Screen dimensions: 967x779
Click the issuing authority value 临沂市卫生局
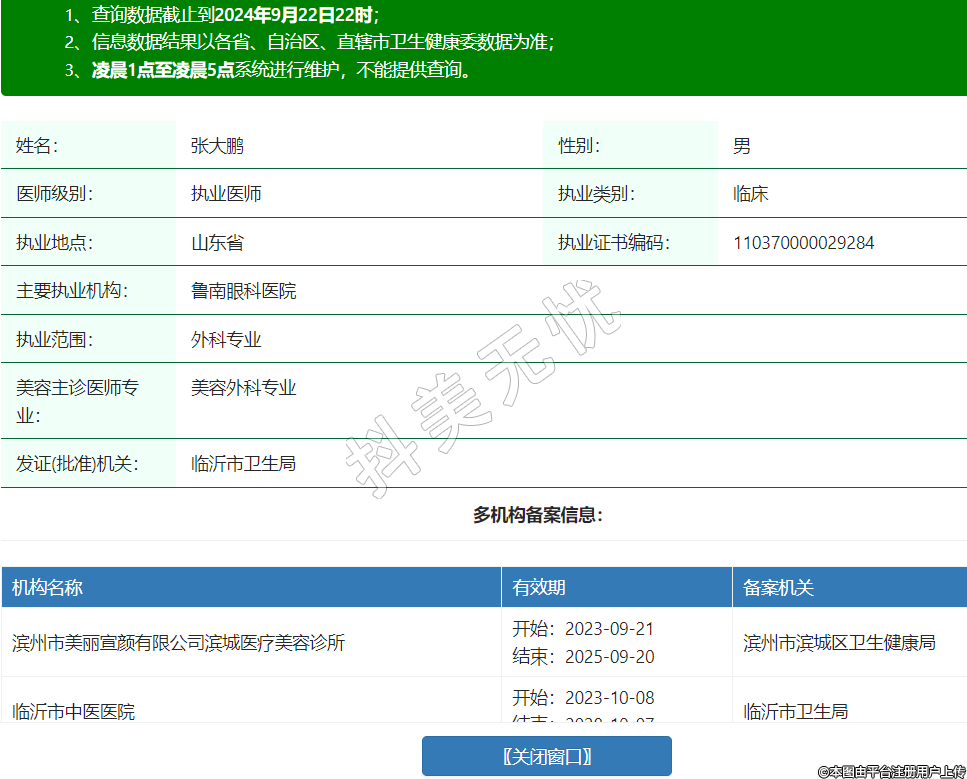(x=243, y=464)
